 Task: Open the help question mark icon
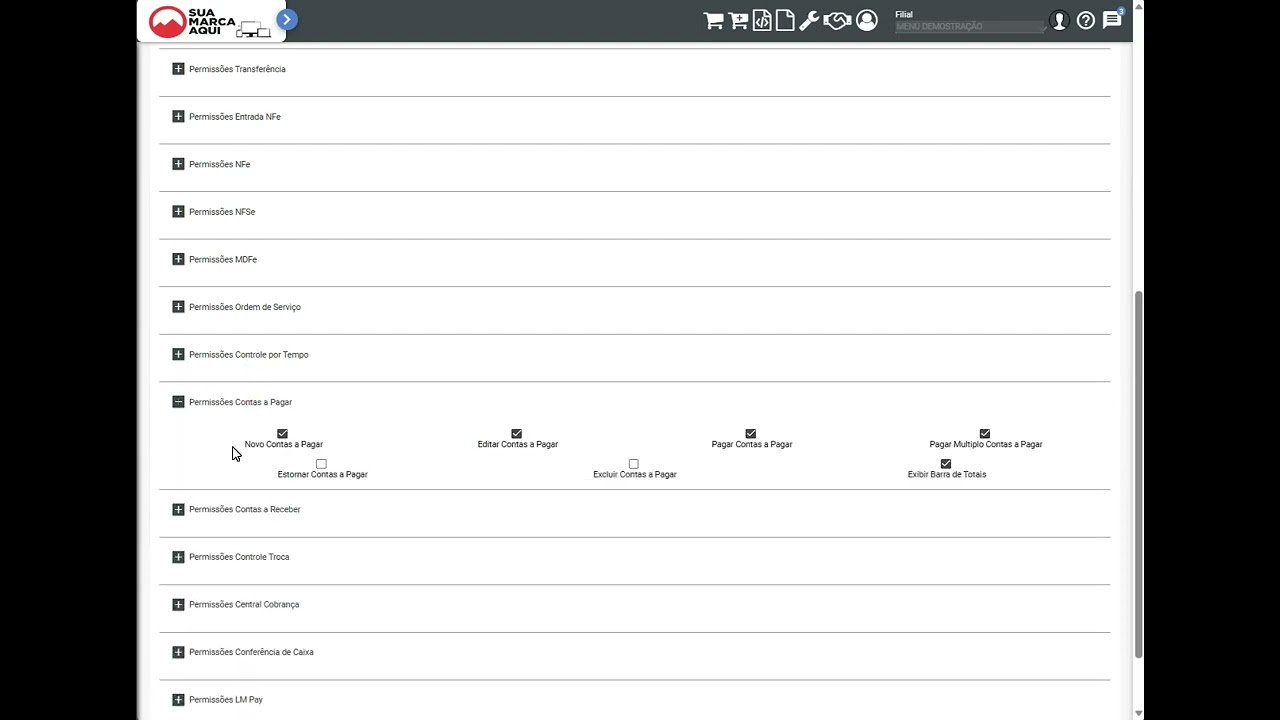[1086, 20]
